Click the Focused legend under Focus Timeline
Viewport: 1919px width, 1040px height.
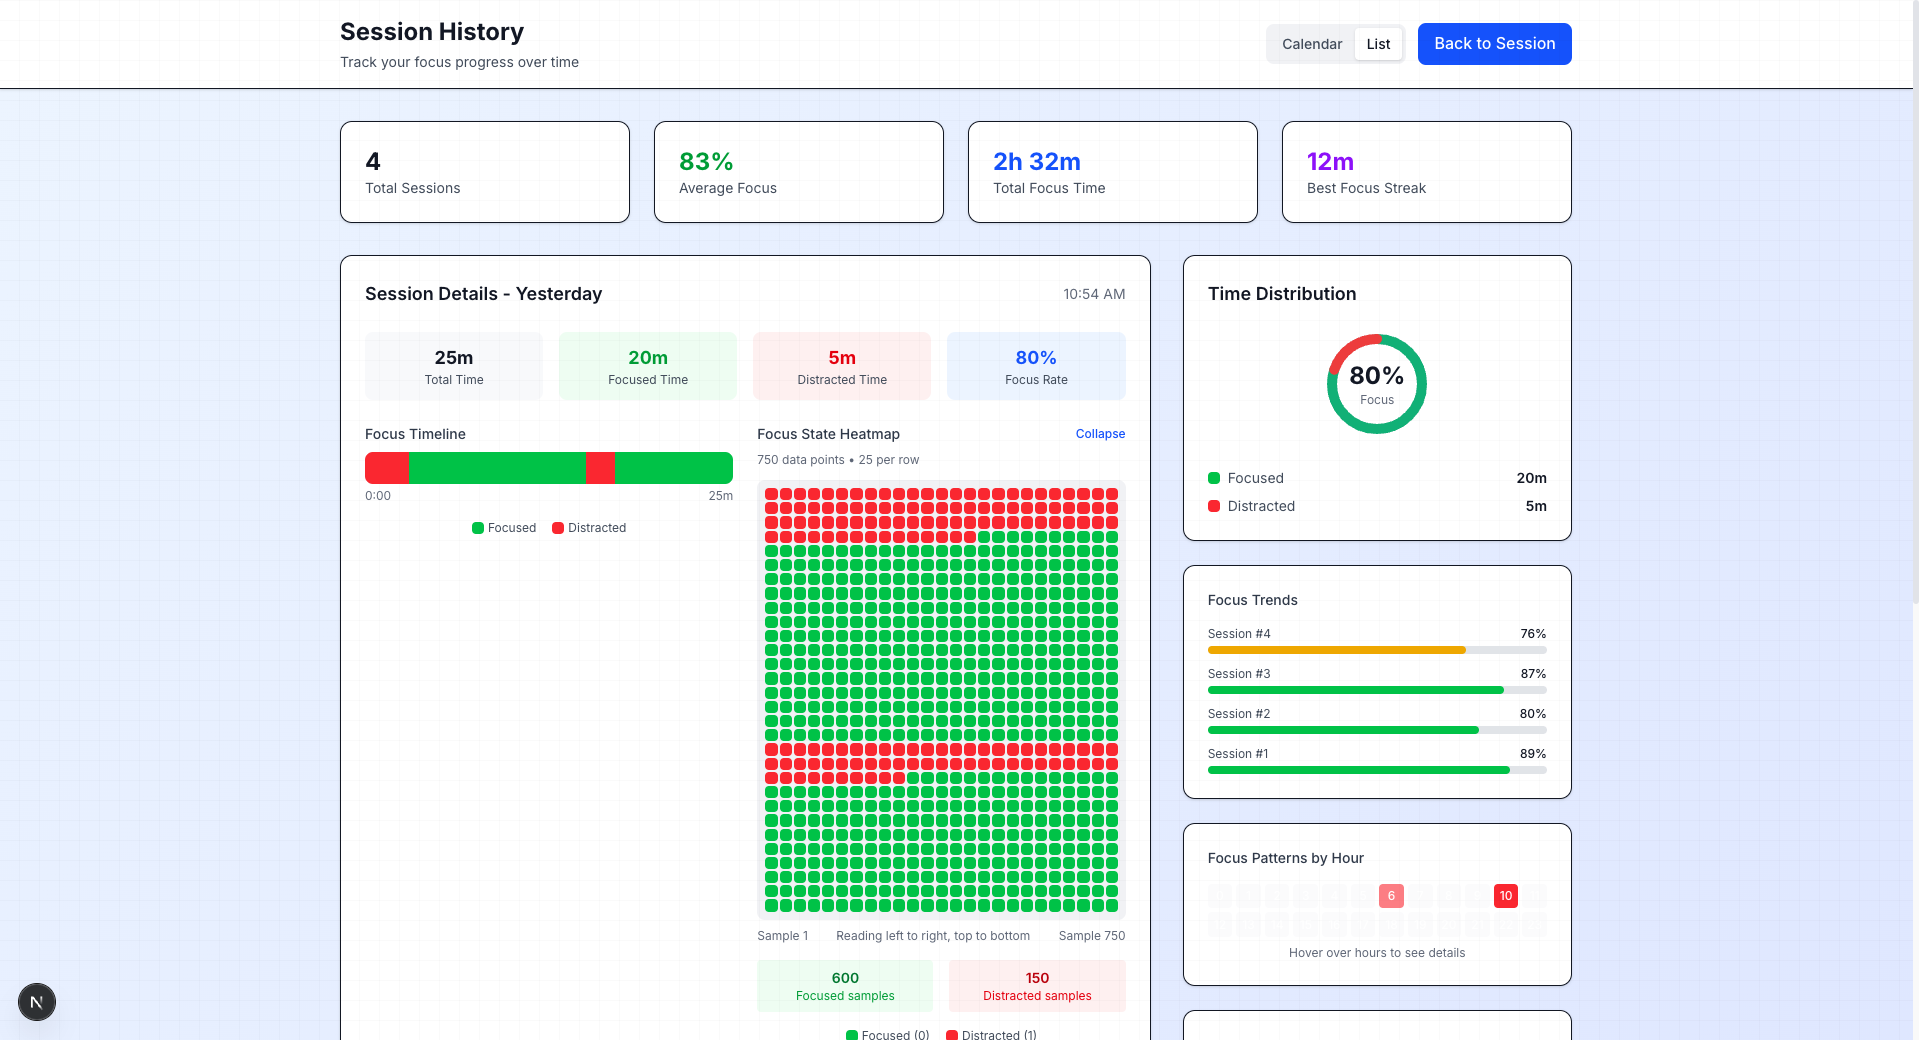click(x=504, y=528)
